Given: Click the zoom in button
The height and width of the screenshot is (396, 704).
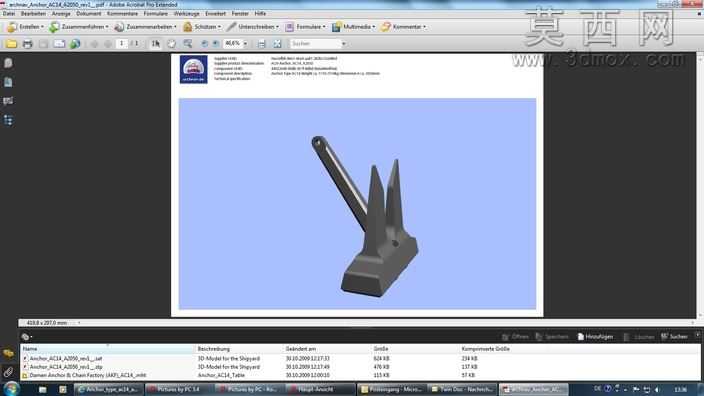Looking at the screenshot, I should click(x=216, y=44).
